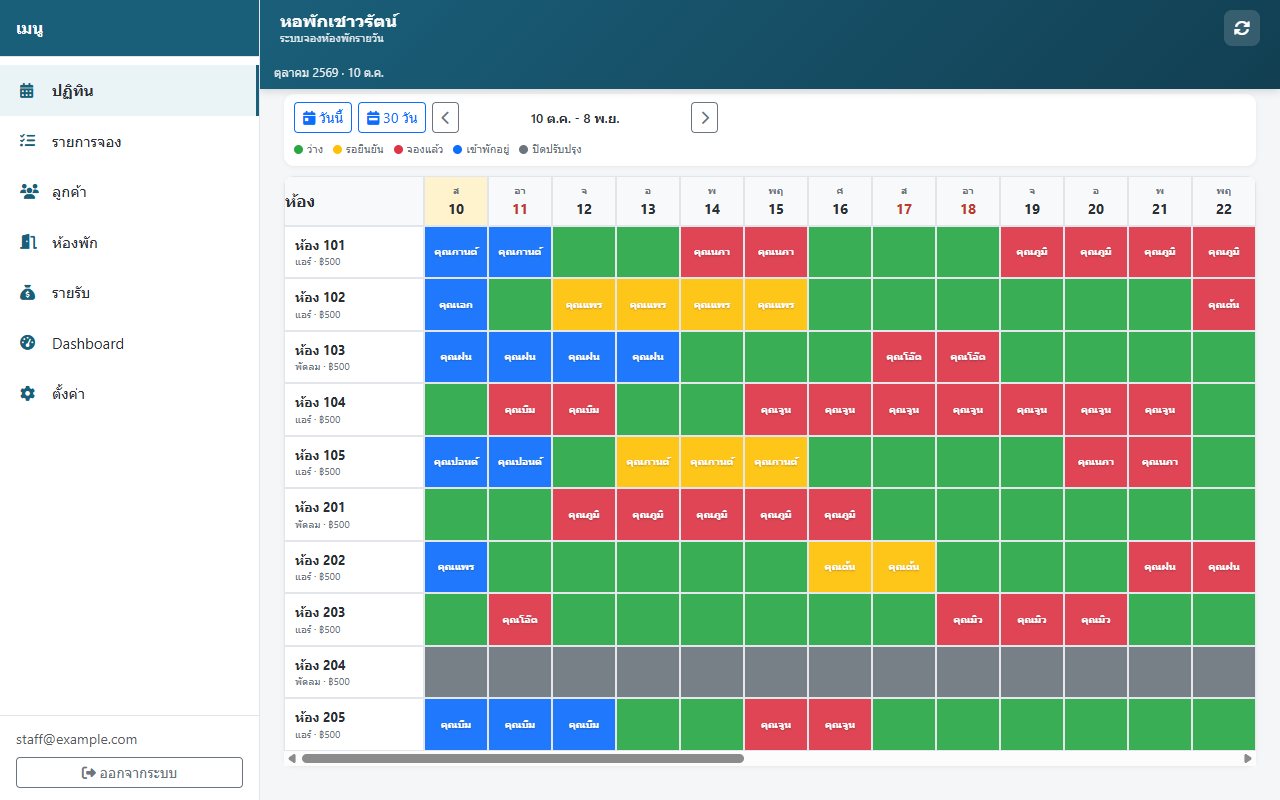Click the ลูกค้า customers people icon
This screenshot has width=1280, height=800.
tap(28, 191)
